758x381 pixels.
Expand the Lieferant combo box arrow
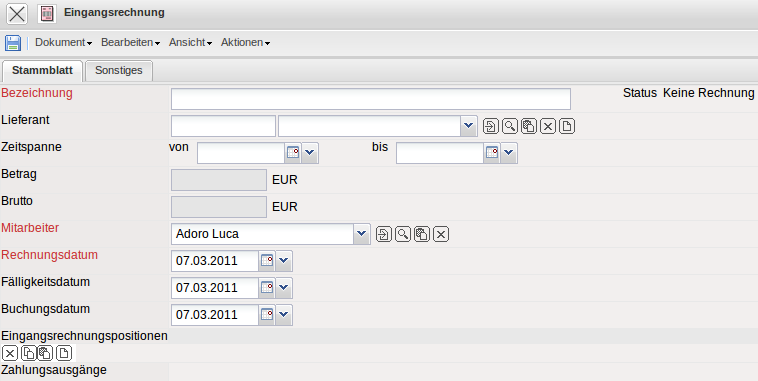point(468,126)
